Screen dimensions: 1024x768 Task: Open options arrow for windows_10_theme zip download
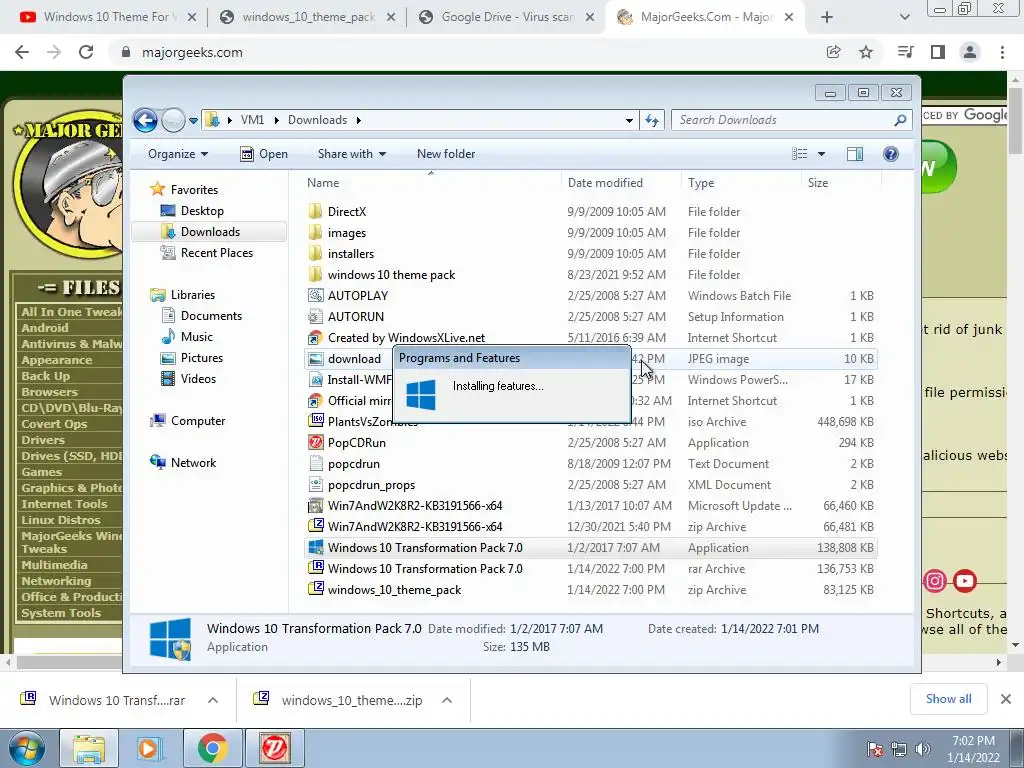447,700
